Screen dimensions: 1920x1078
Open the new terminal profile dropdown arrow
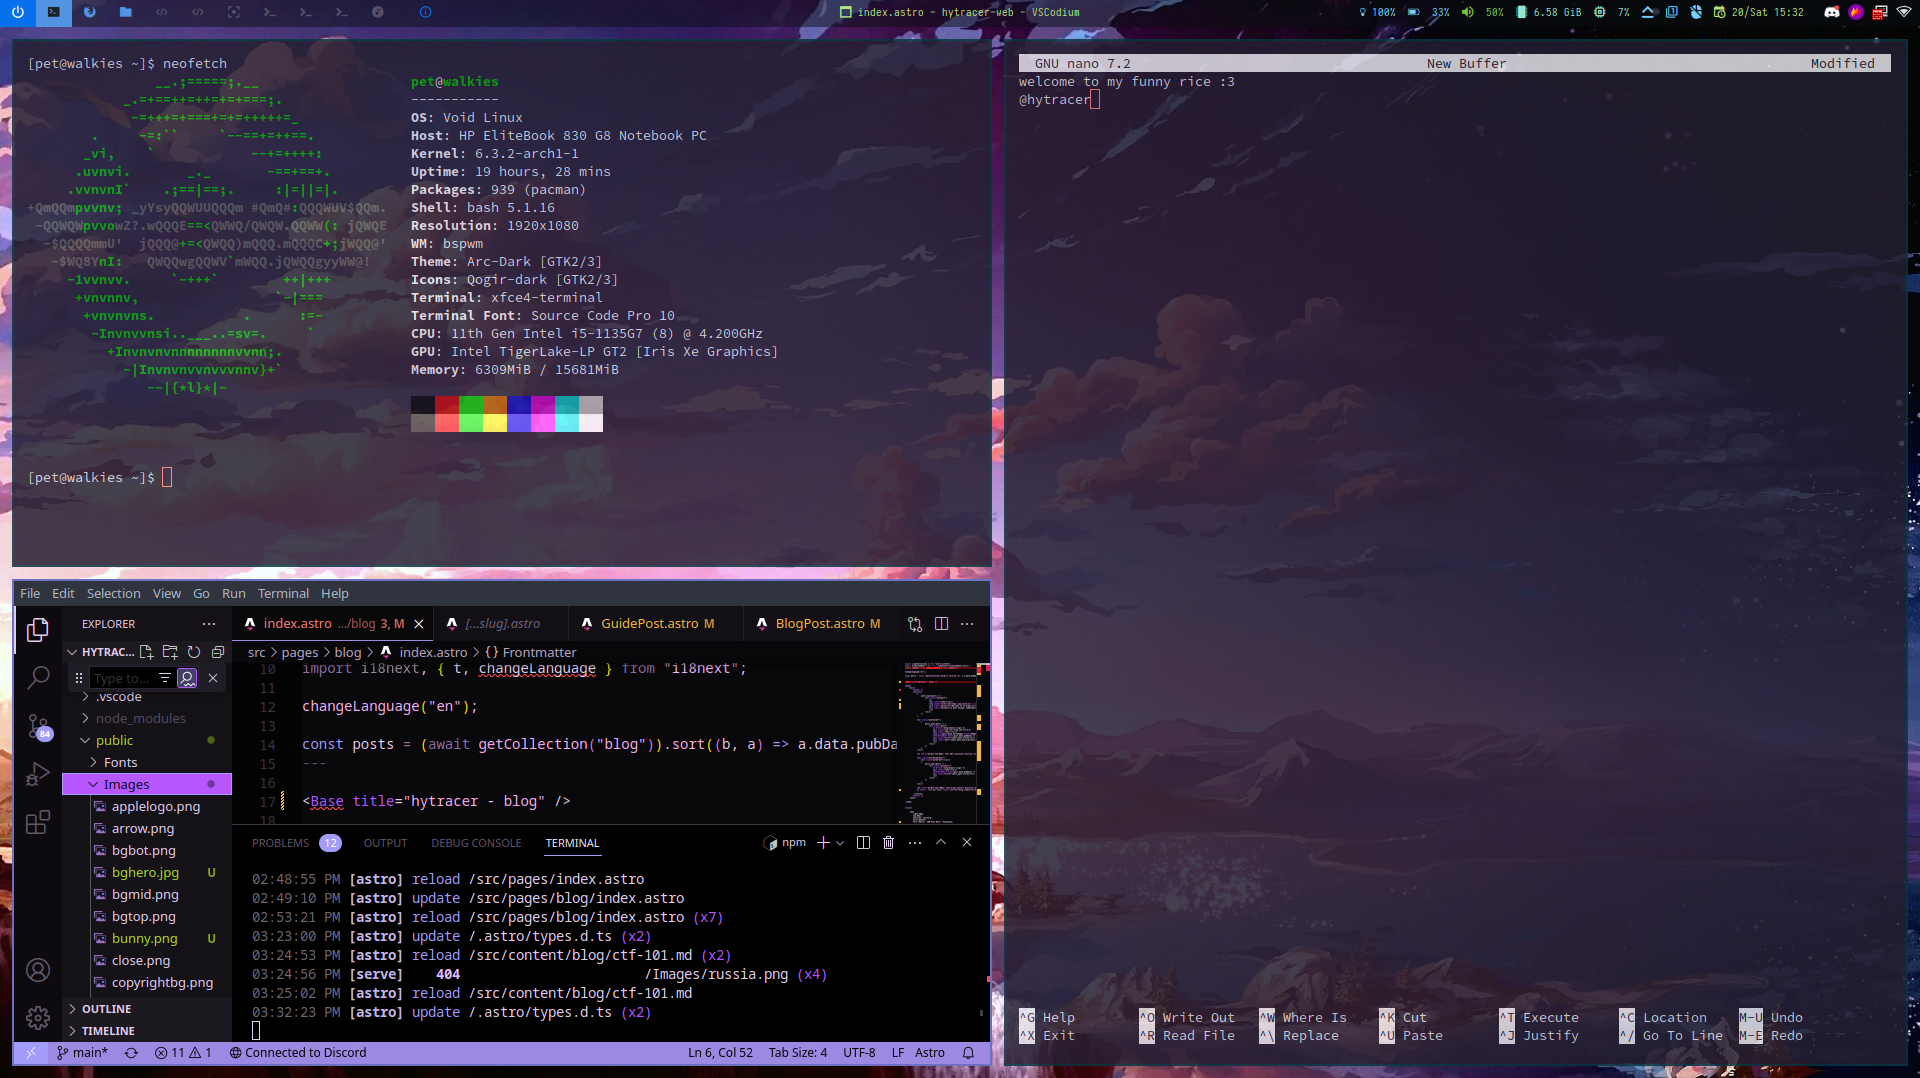840,843
